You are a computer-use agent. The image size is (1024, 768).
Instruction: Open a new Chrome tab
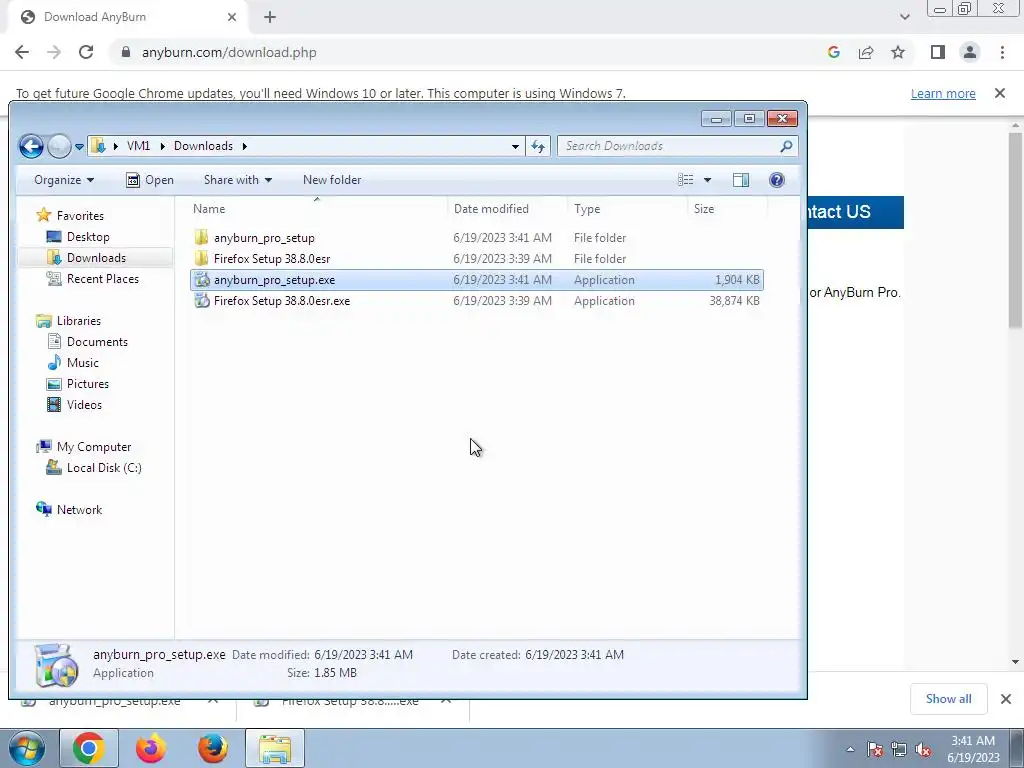coord(270,17)
